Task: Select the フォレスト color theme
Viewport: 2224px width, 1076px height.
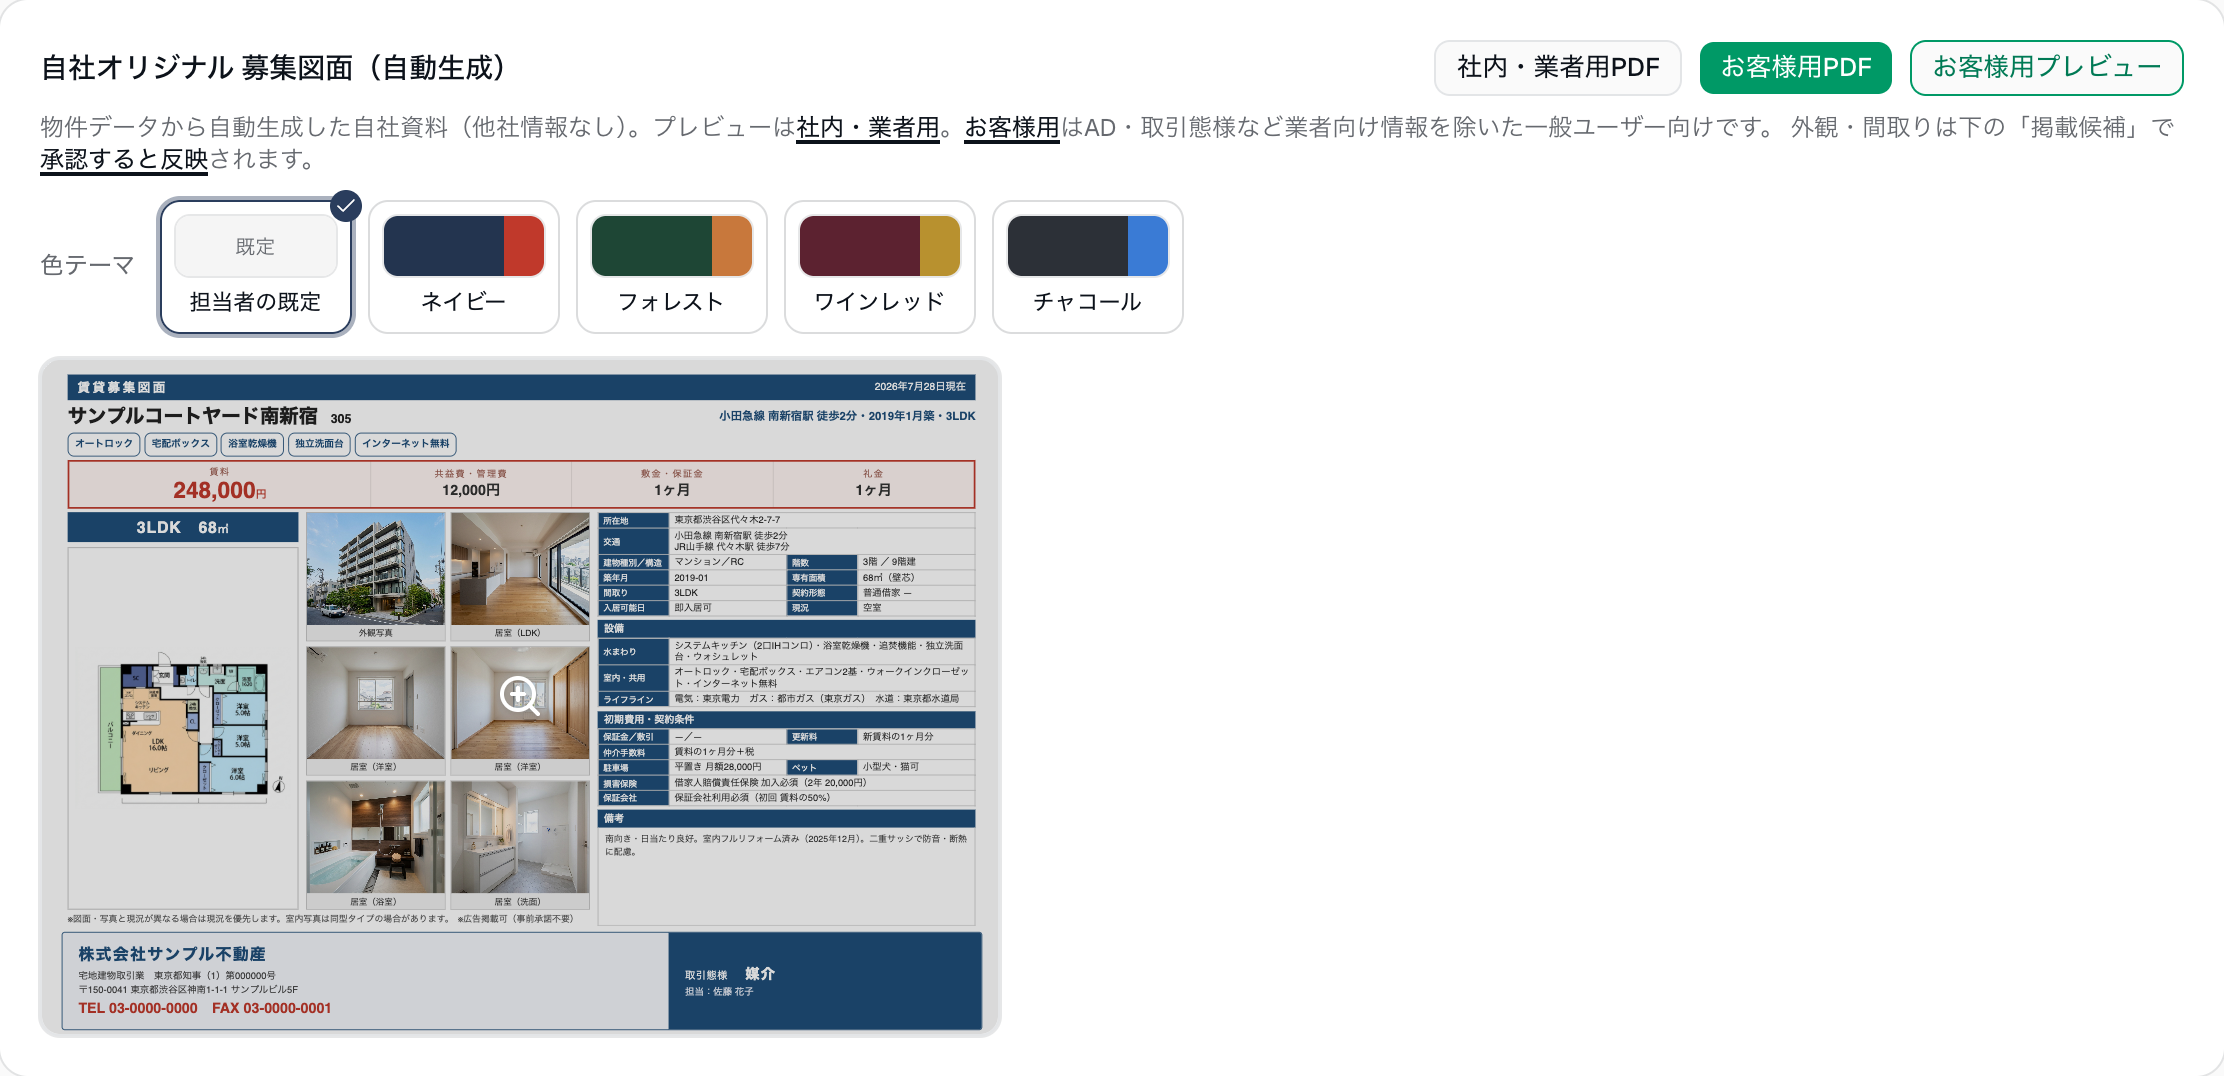Action: [672, 267]
